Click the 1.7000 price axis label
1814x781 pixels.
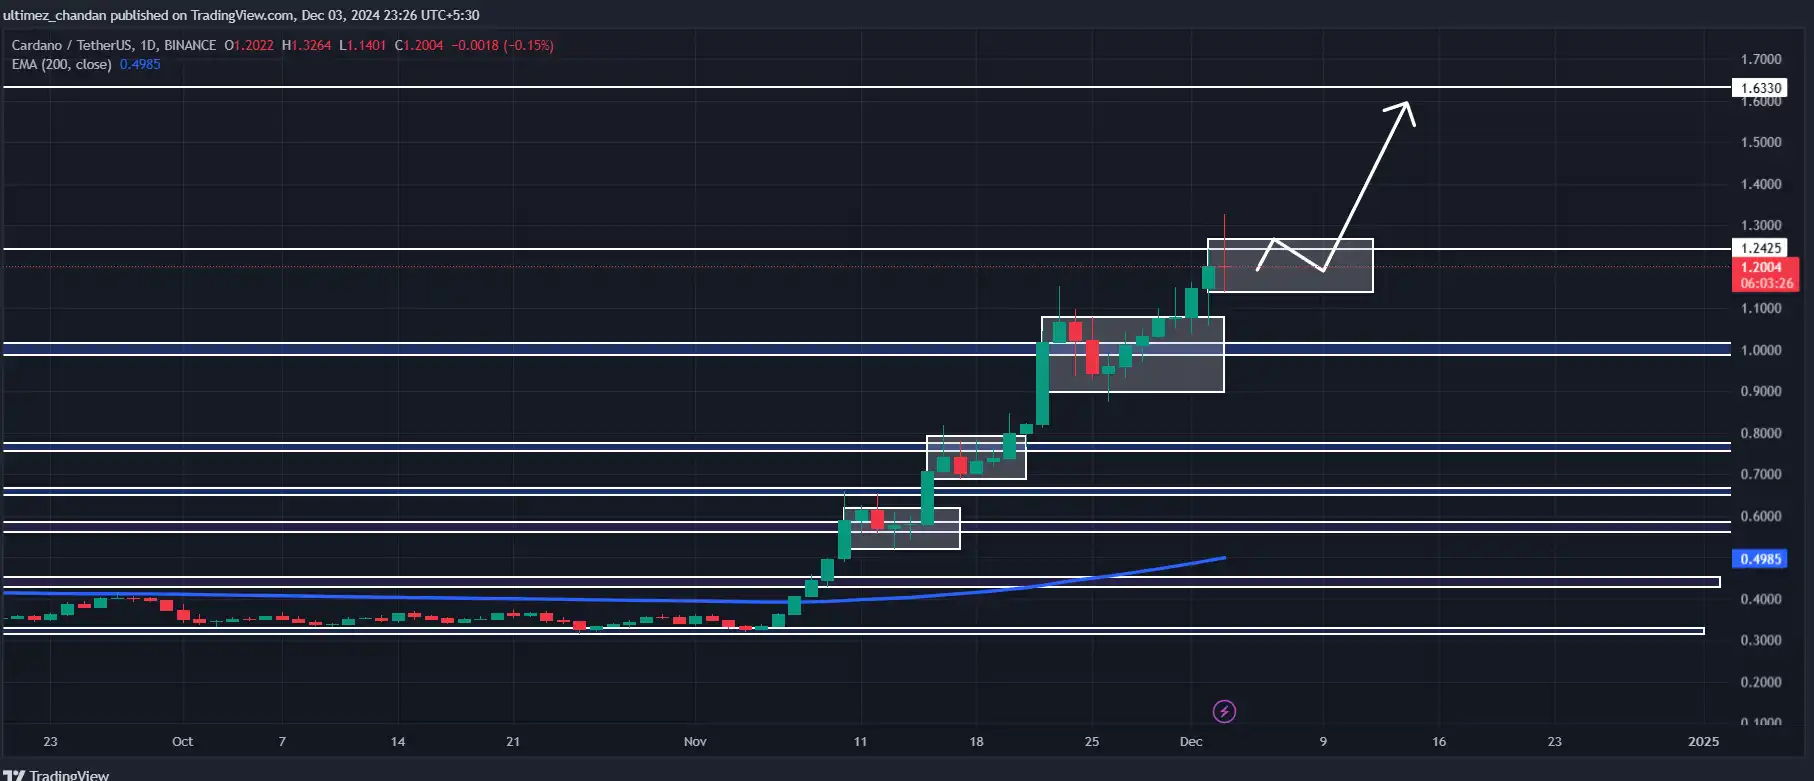pos(1761,59)
